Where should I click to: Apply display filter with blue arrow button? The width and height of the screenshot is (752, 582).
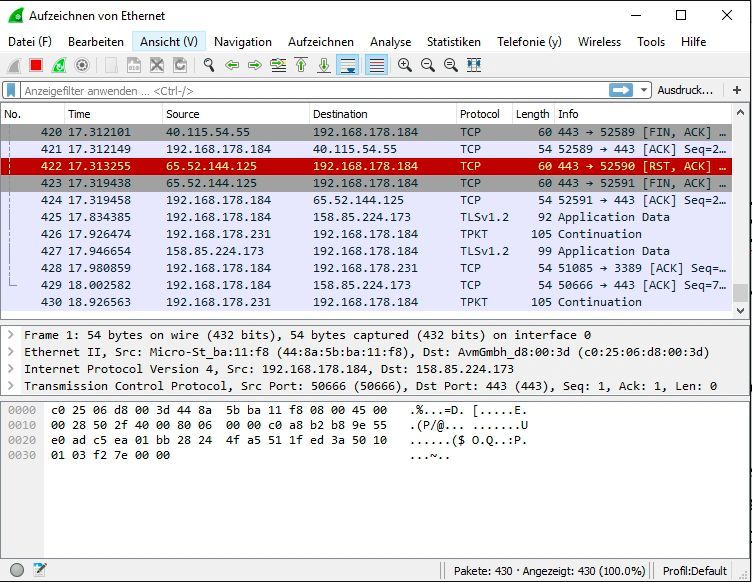coord(621,90)
